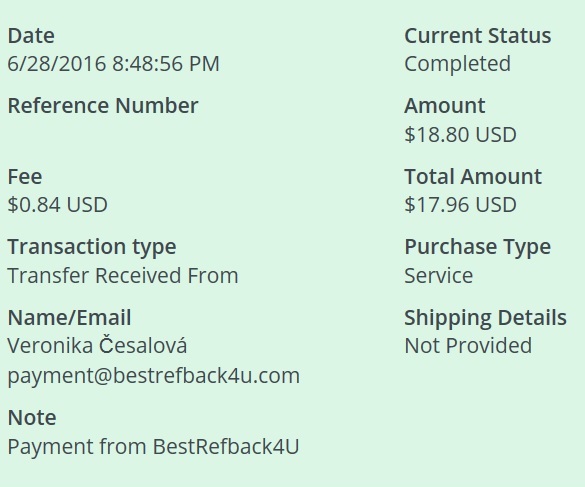Click the Note heading

[32, 417]
